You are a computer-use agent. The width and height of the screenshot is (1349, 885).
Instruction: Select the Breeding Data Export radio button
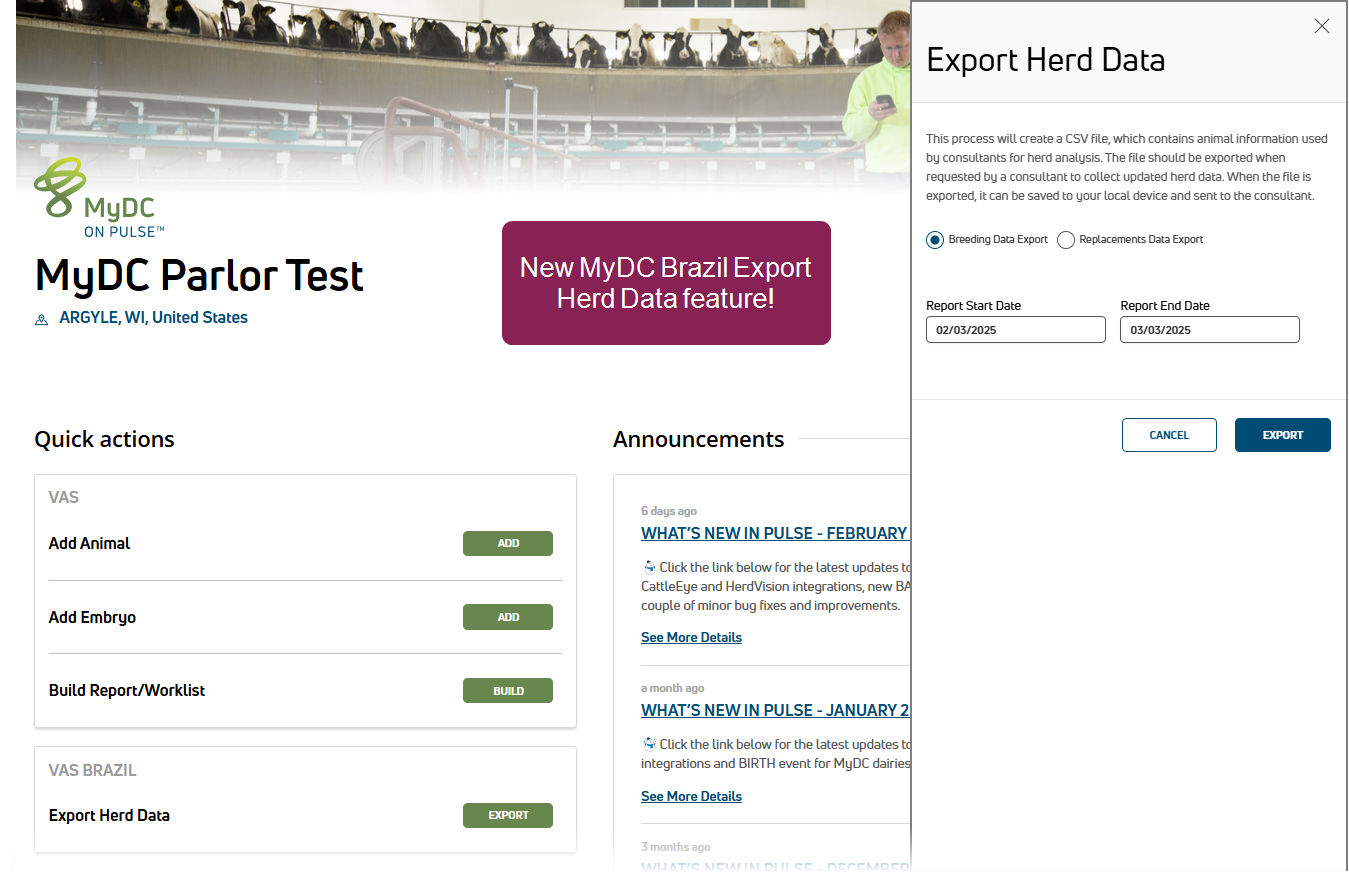point(935,240)
